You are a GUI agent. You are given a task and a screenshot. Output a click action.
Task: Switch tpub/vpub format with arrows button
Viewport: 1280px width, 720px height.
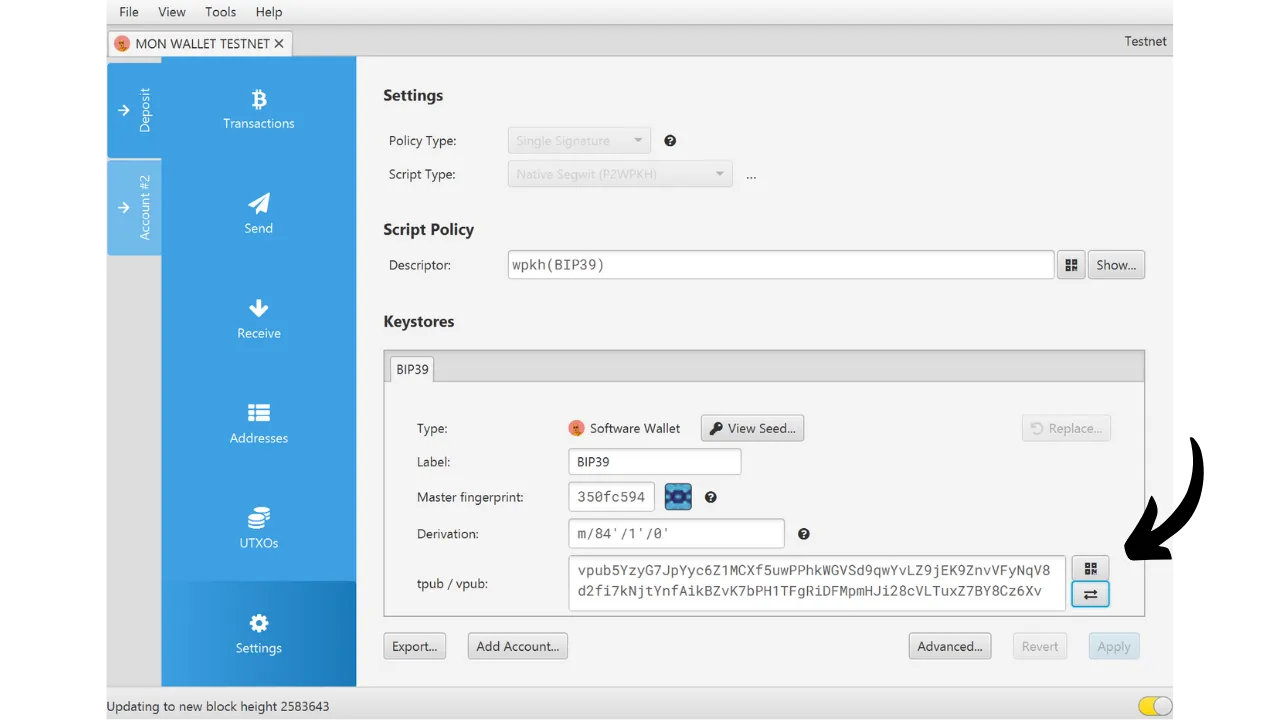click(x=1090, y=595)
